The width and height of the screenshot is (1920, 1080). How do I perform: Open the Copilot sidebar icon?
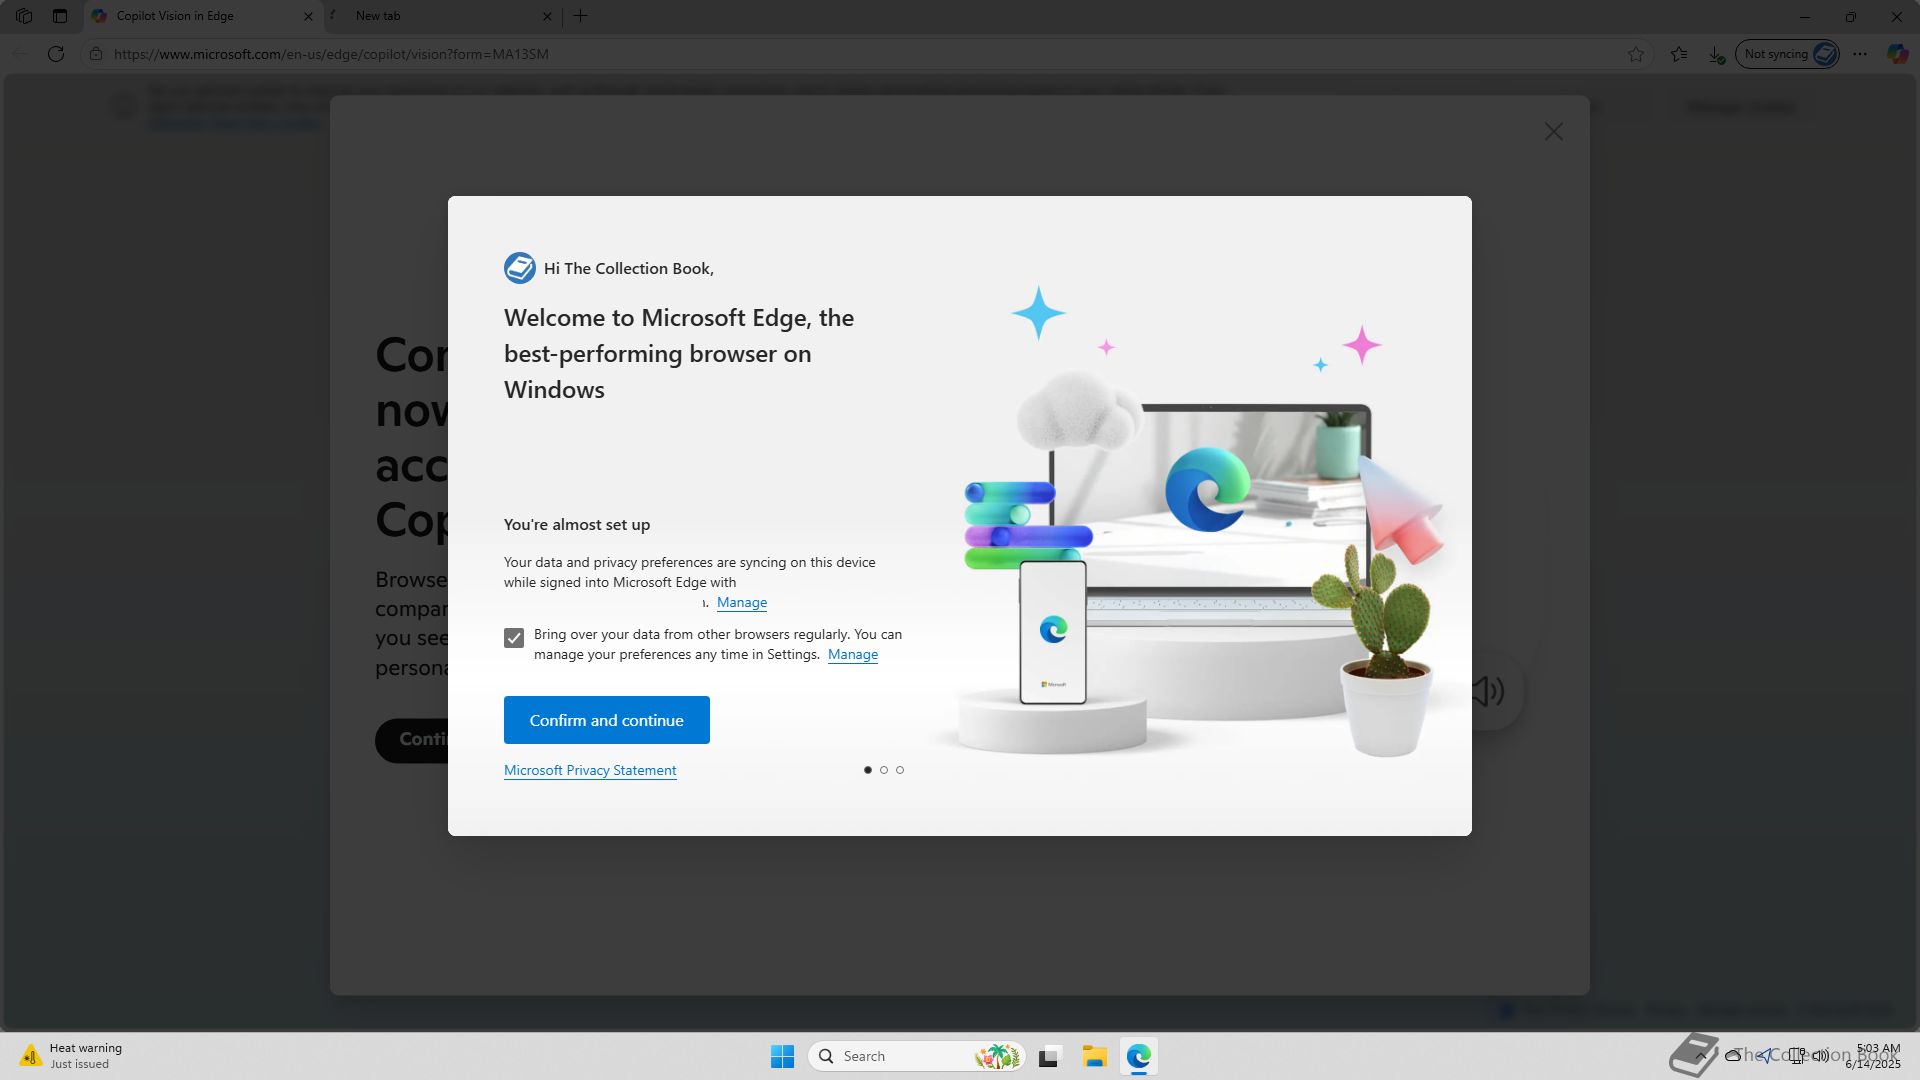coord(1897,54)
